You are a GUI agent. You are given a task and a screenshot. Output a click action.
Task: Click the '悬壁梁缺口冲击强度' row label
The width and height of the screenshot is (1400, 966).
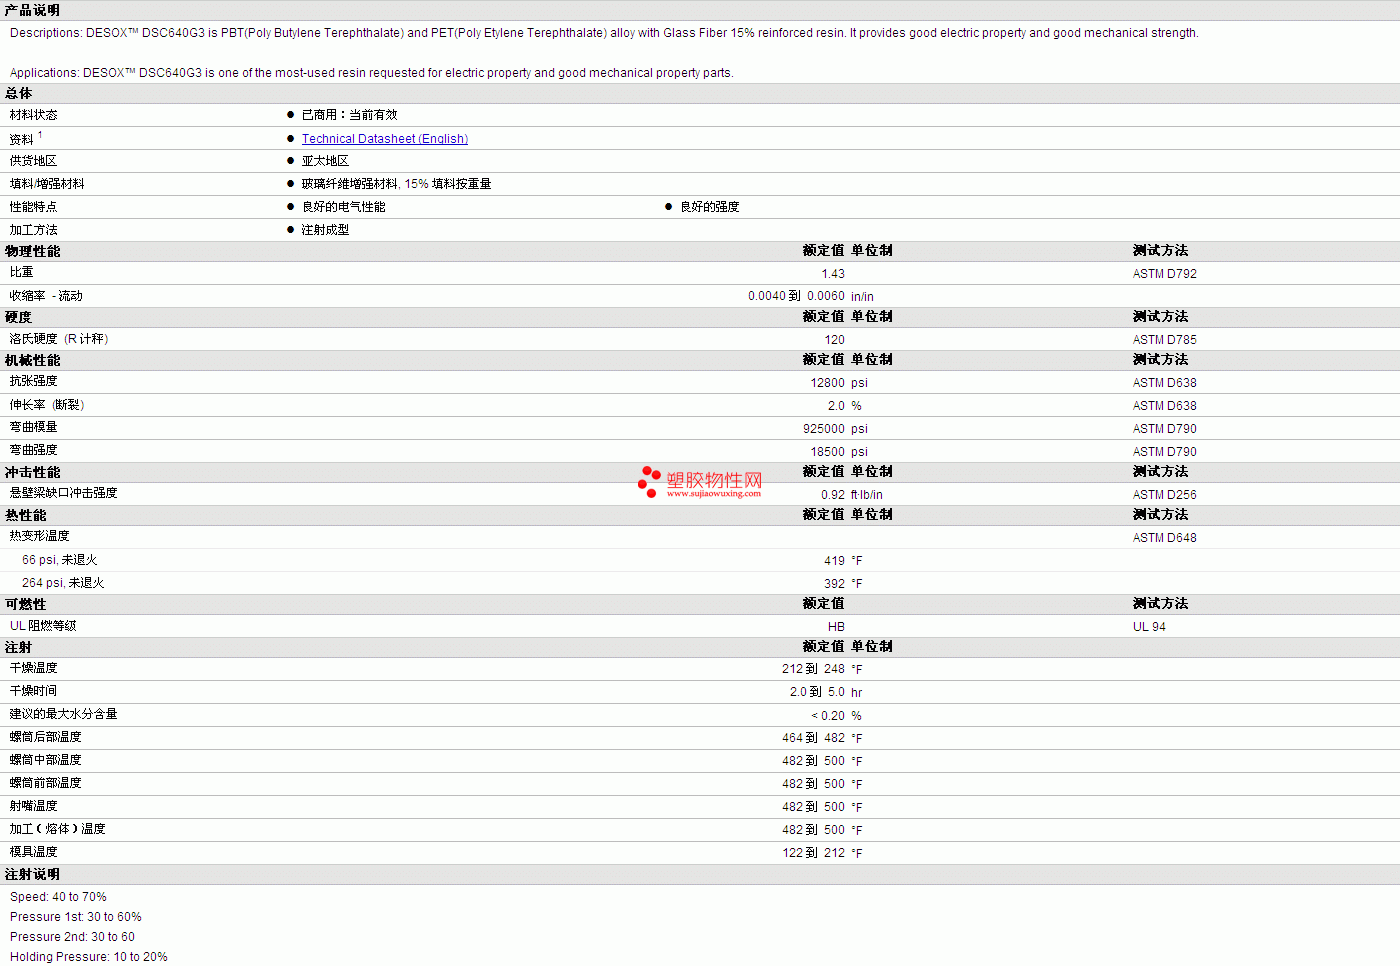coord(64,493)
